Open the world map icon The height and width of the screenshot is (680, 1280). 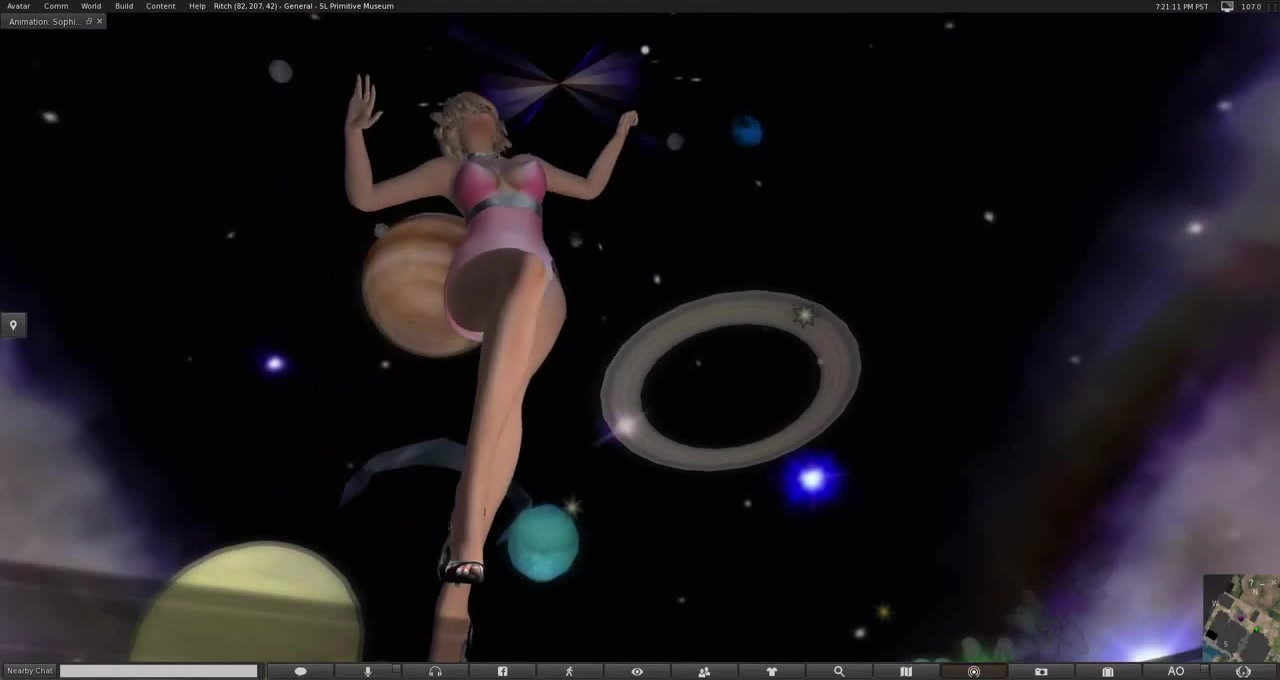906,671
